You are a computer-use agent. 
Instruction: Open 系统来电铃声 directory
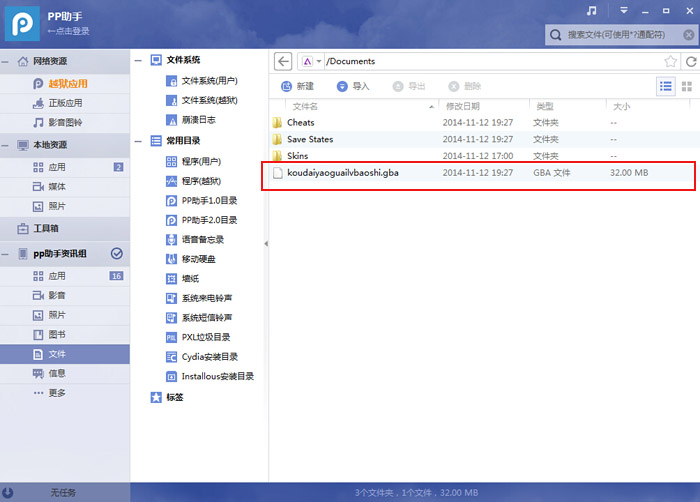coord(199,298)
